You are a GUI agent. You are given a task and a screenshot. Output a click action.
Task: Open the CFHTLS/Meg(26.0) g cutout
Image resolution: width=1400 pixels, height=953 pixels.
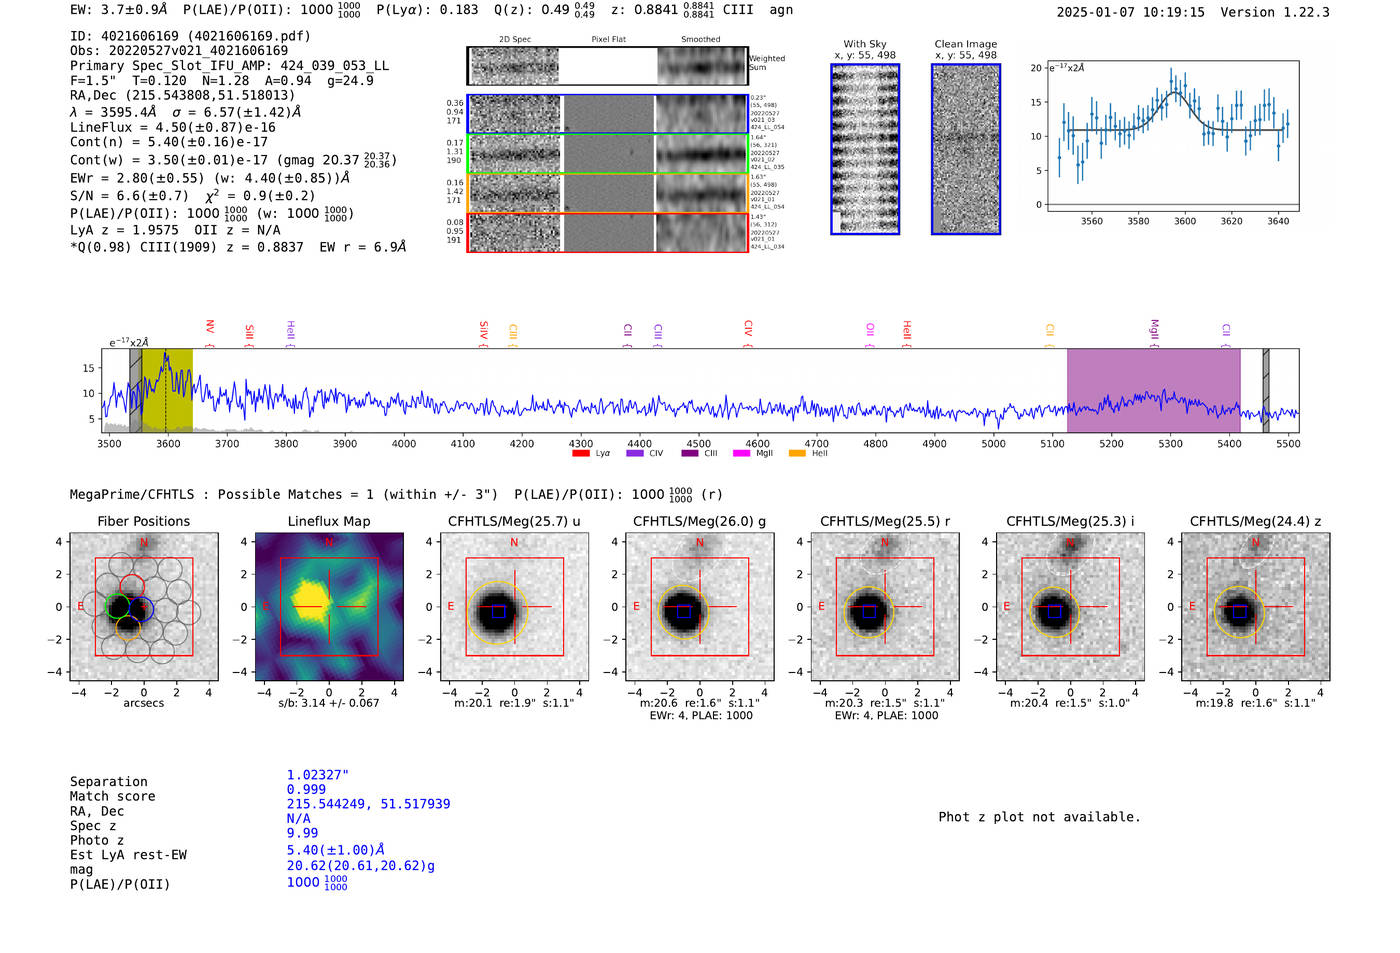[x=700, y=607]
